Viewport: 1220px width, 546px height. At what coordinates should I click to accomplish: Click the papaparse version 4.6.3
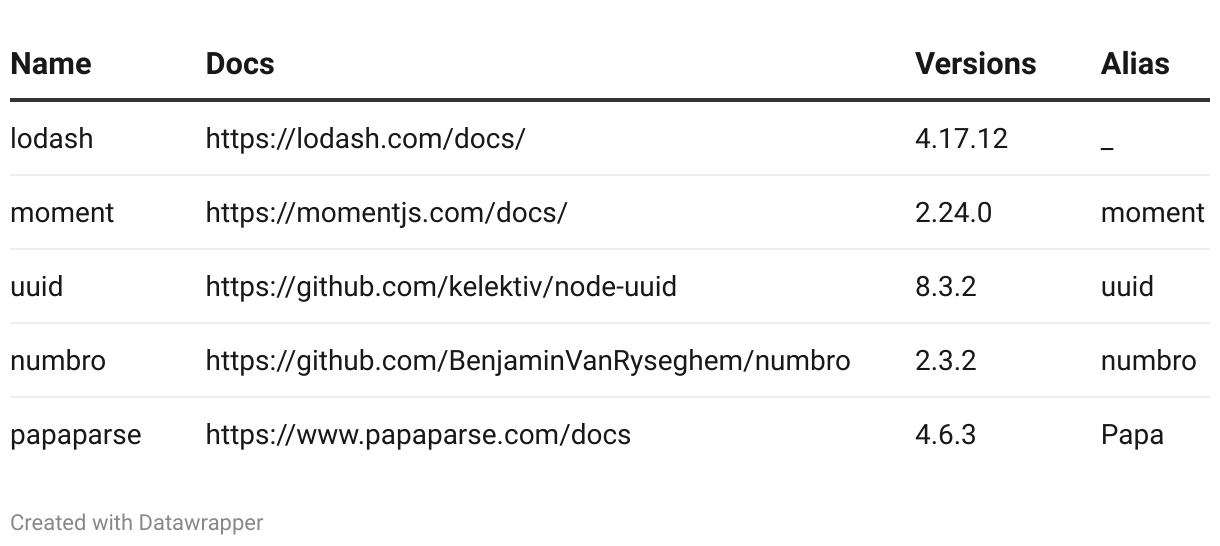945,434
